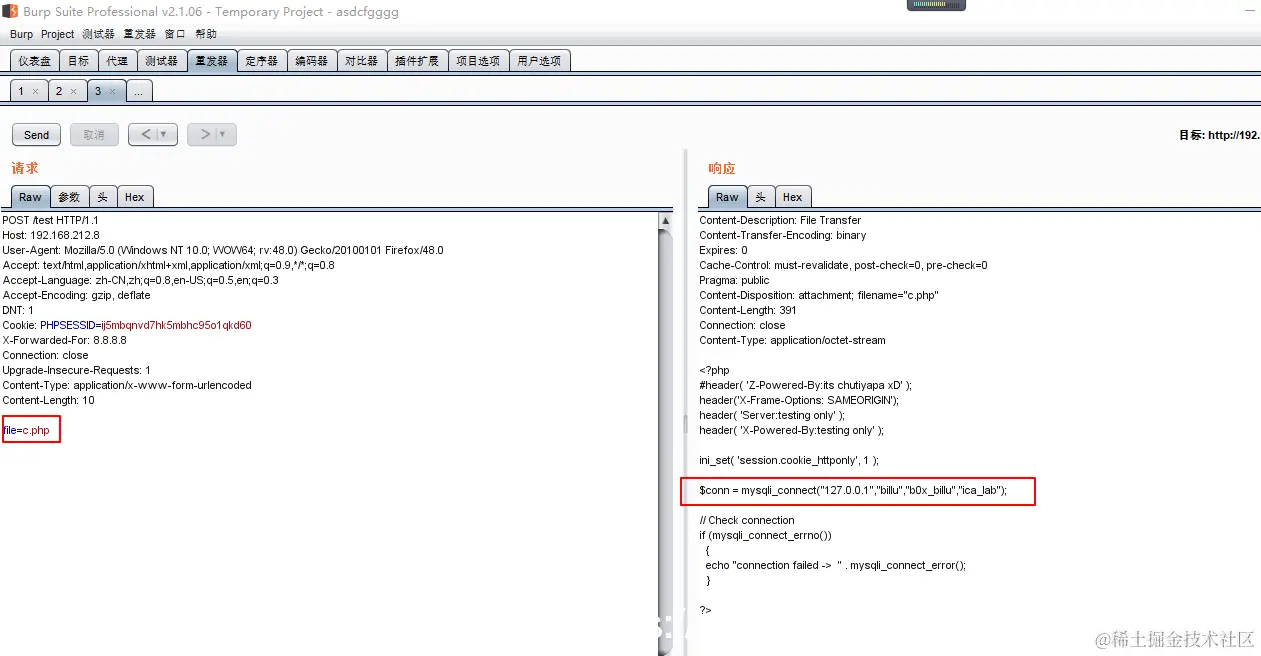The image size is (1261, 656).
Task: Close repeater tab 2 with its ×
Action: [x=73, y=91]
